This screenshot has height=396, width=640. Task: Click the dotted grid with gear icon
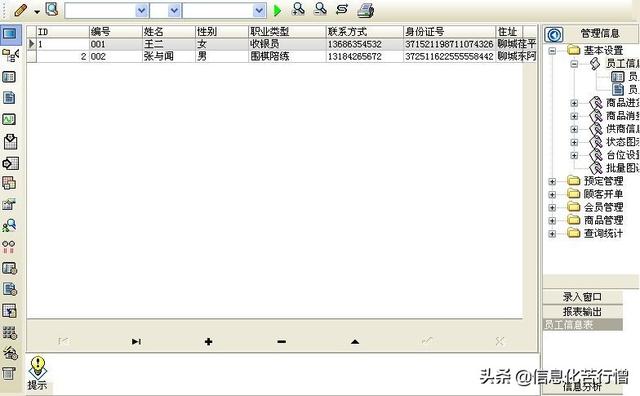click(10, 333)
